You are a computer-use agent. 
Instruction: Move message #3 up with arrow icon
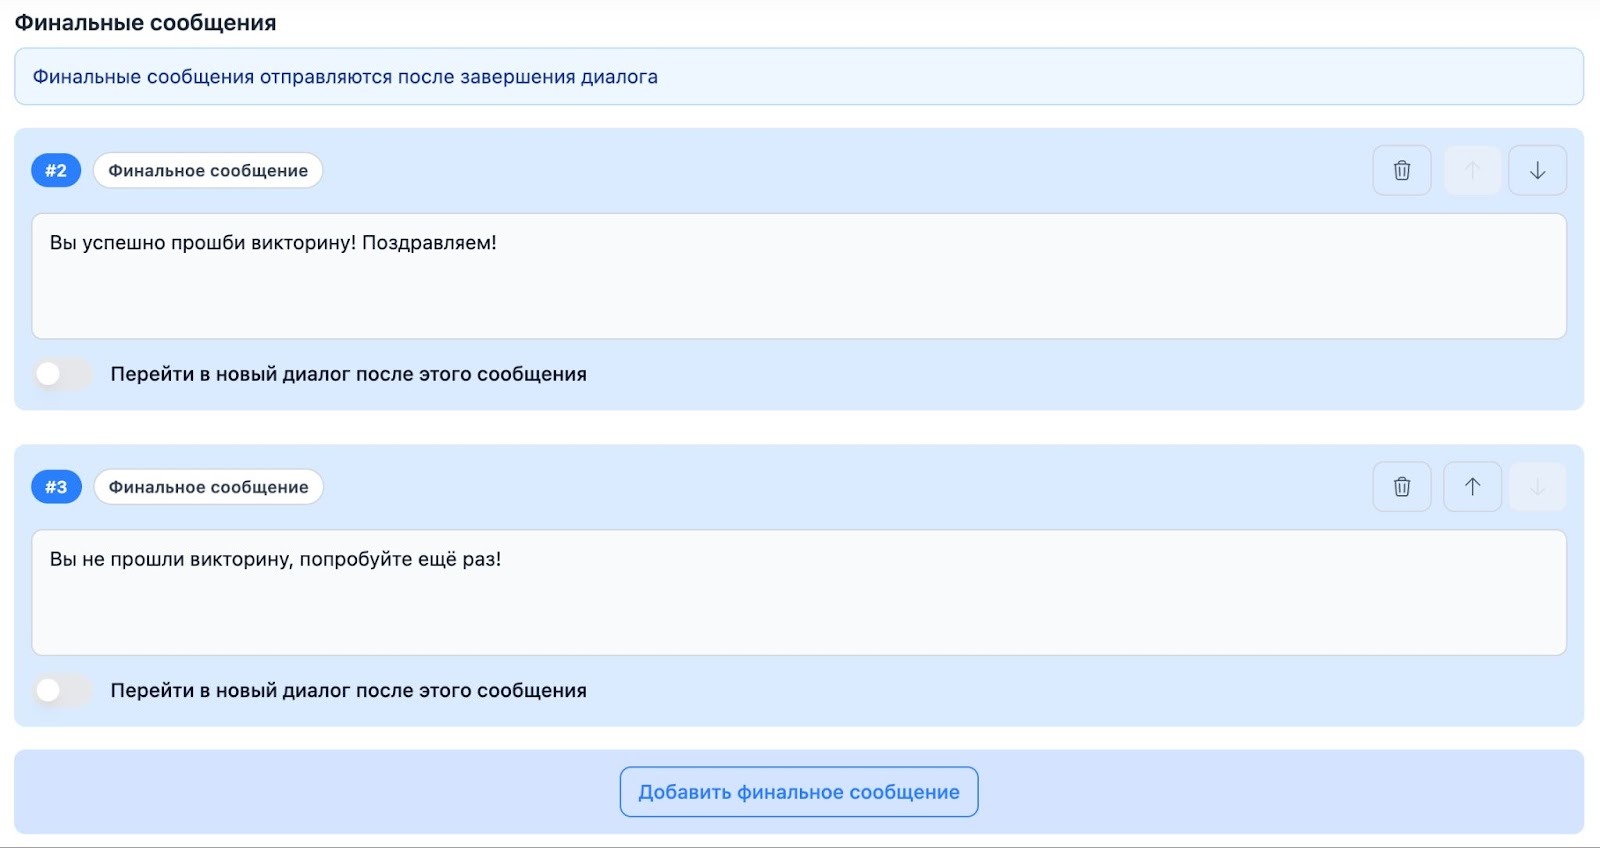pyautogui.click(x=1472, y=487)
